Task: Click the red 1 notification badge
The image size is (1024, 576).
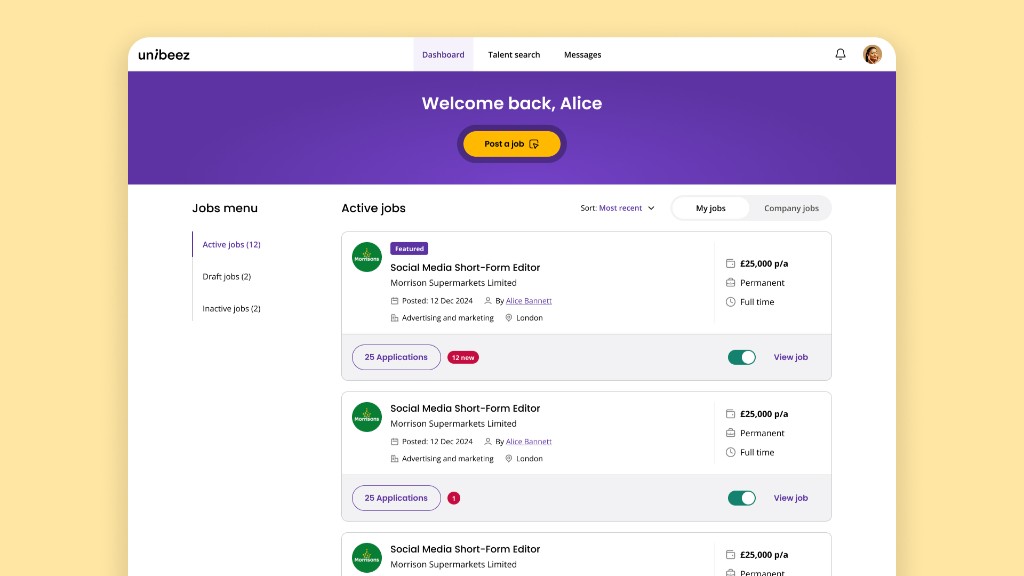Action: pos(454,498)
